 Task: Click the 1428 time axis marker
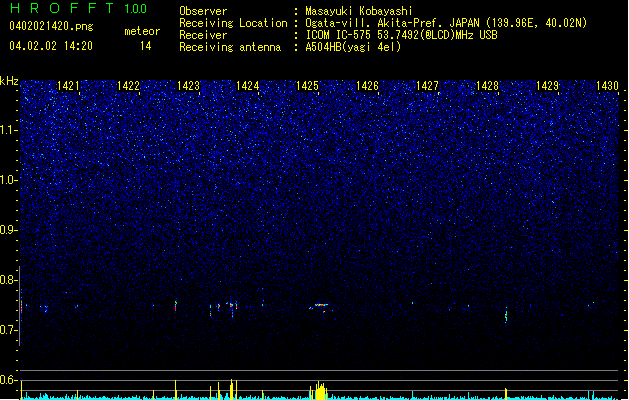point(487,86)
